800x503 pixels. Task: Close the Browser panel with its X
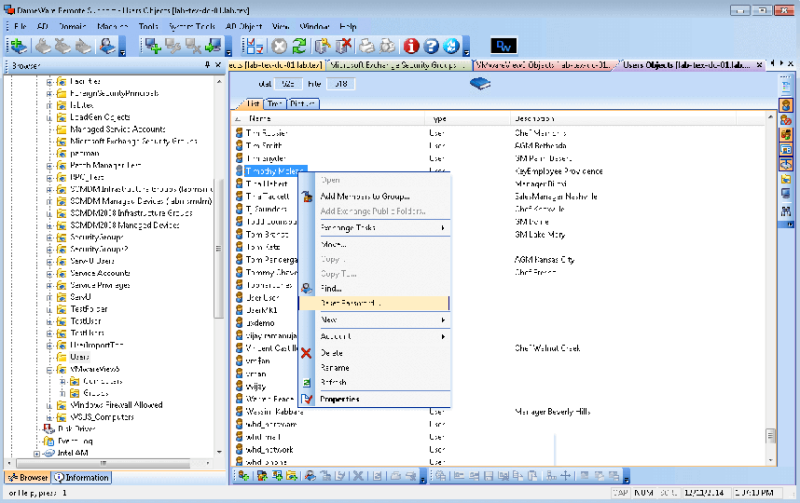coord(218,65)
